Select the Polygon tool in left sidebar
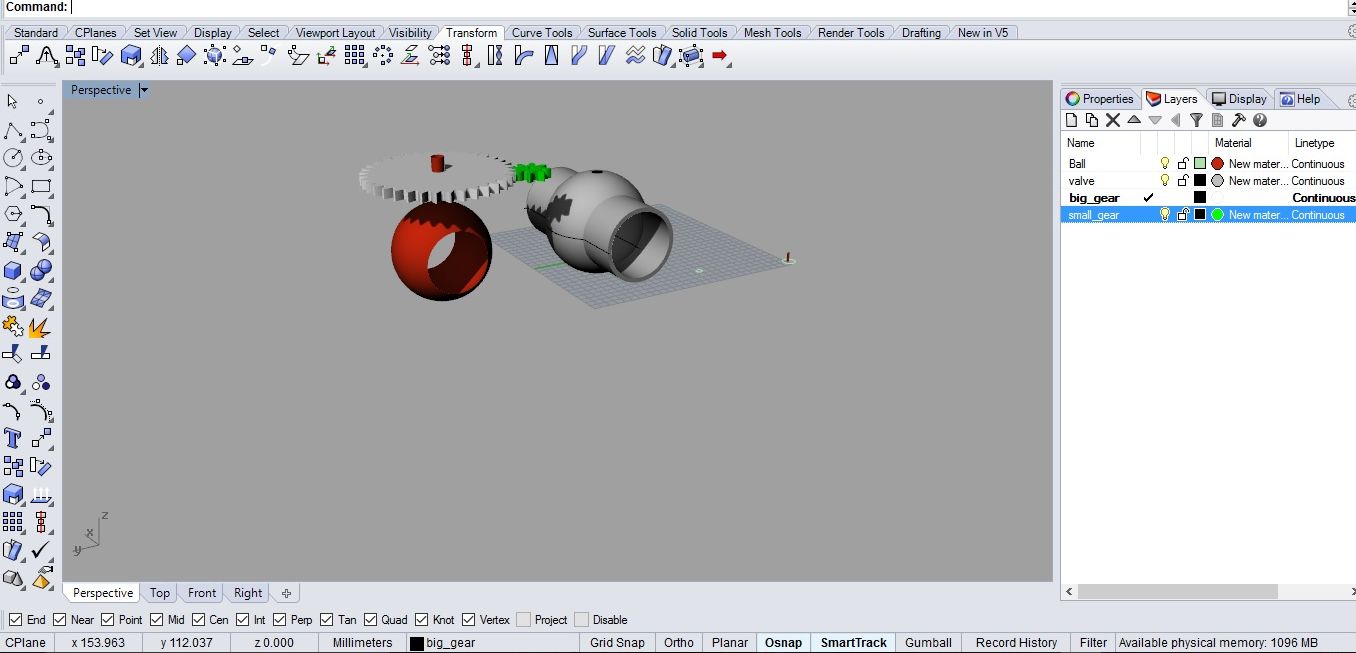 tap(13, 214)
